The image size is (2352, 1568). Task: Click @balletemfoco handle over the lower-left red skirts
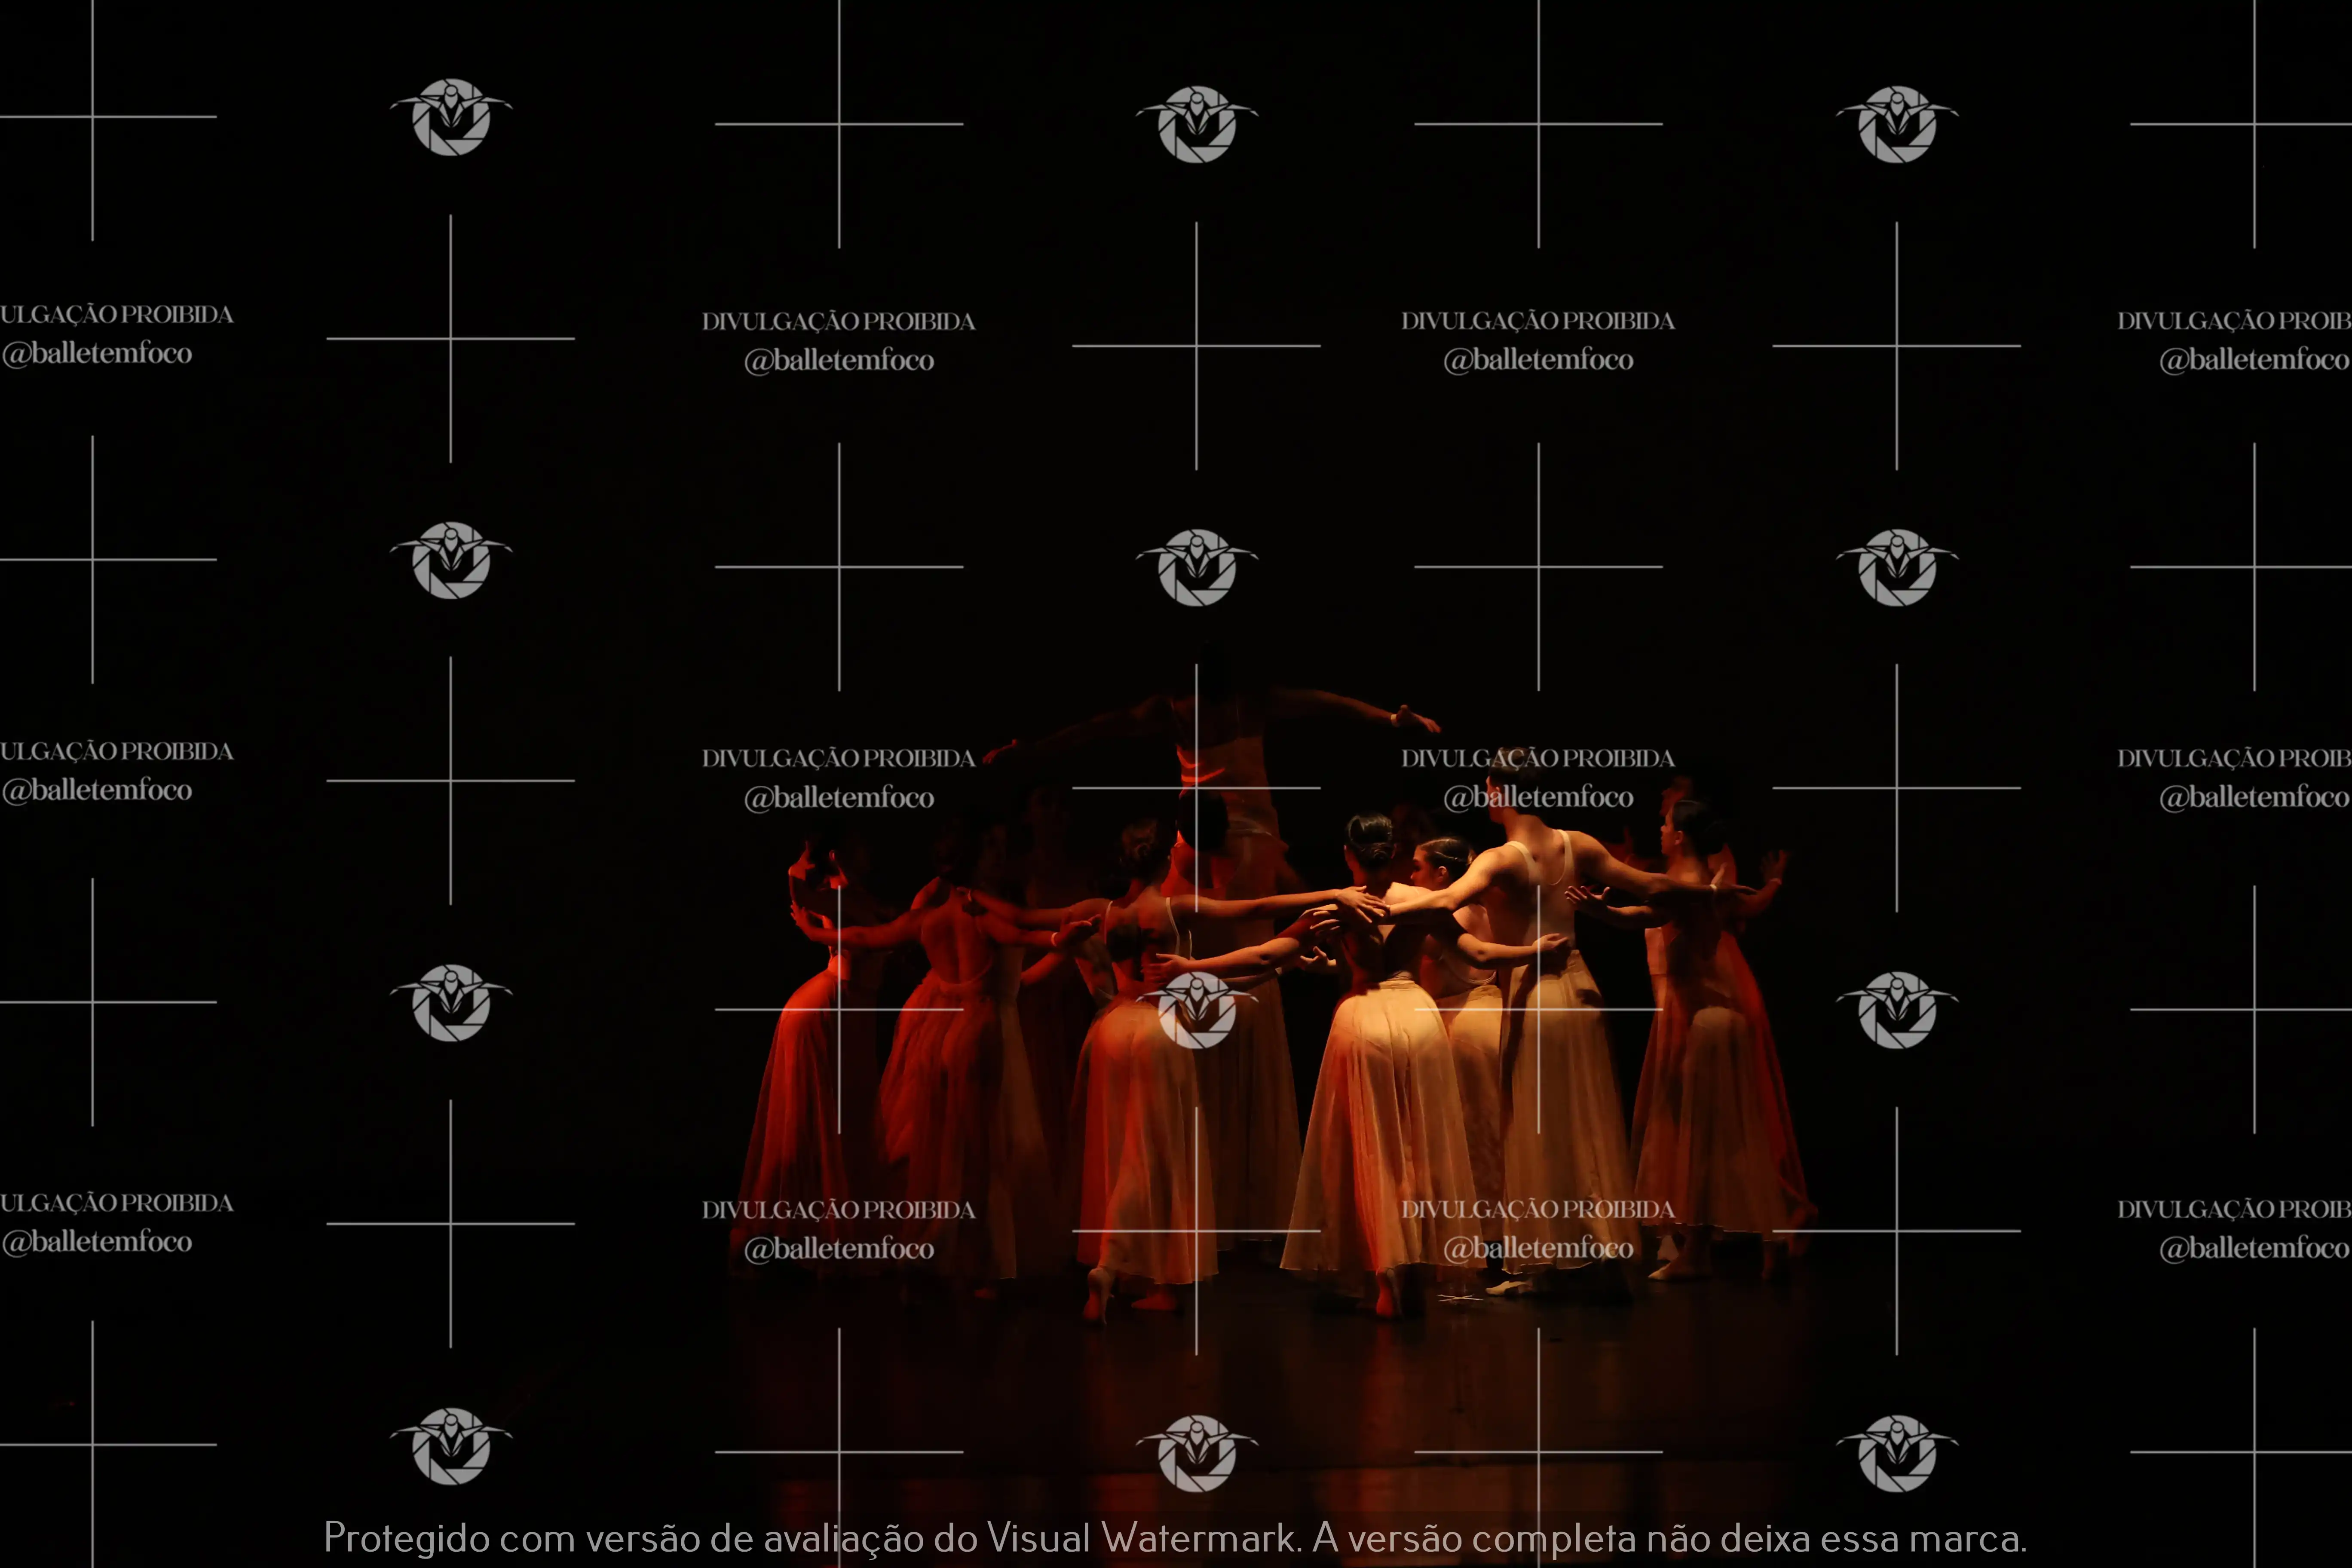(x=839, y=1249)
